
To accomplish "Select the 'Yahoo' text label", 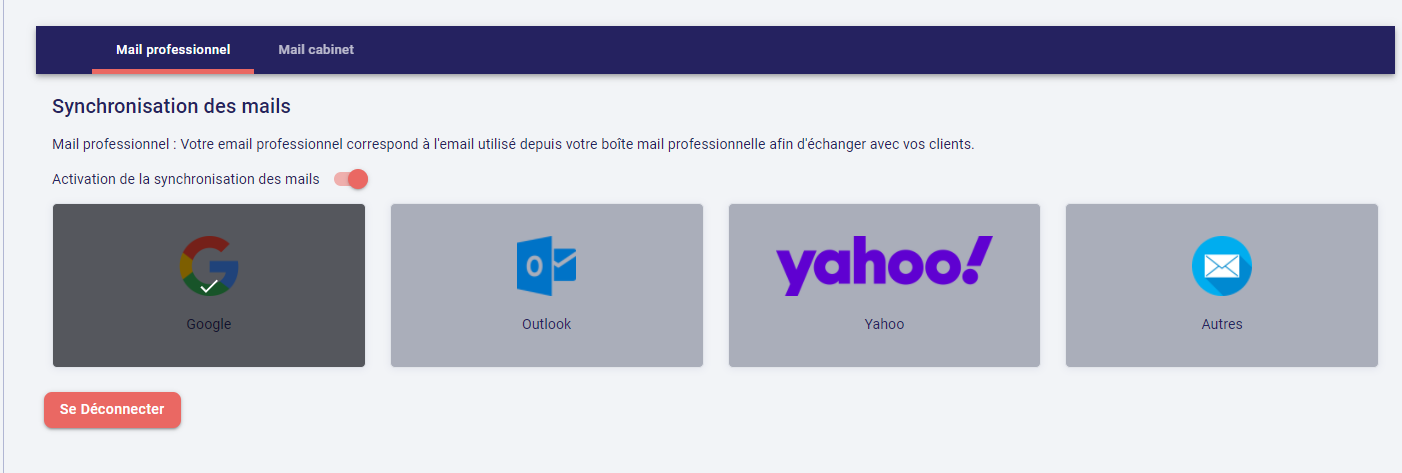I will click(x=884, y=324).
